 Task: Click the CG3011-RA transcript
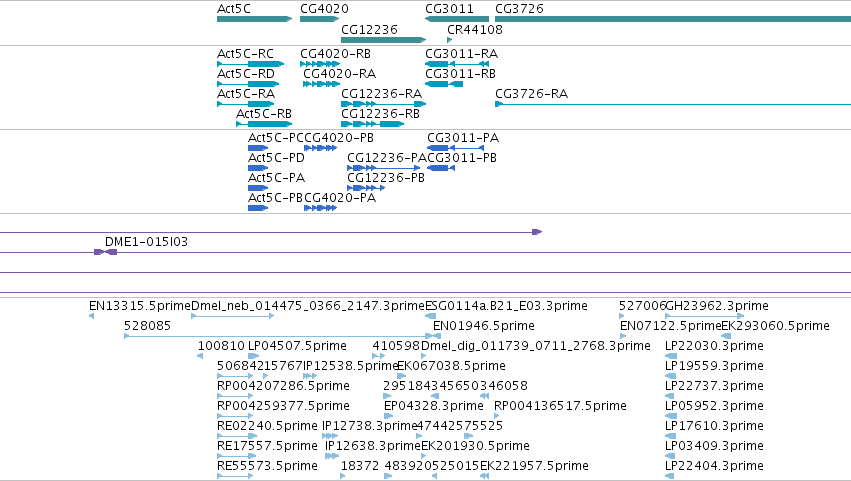(457, 64)
